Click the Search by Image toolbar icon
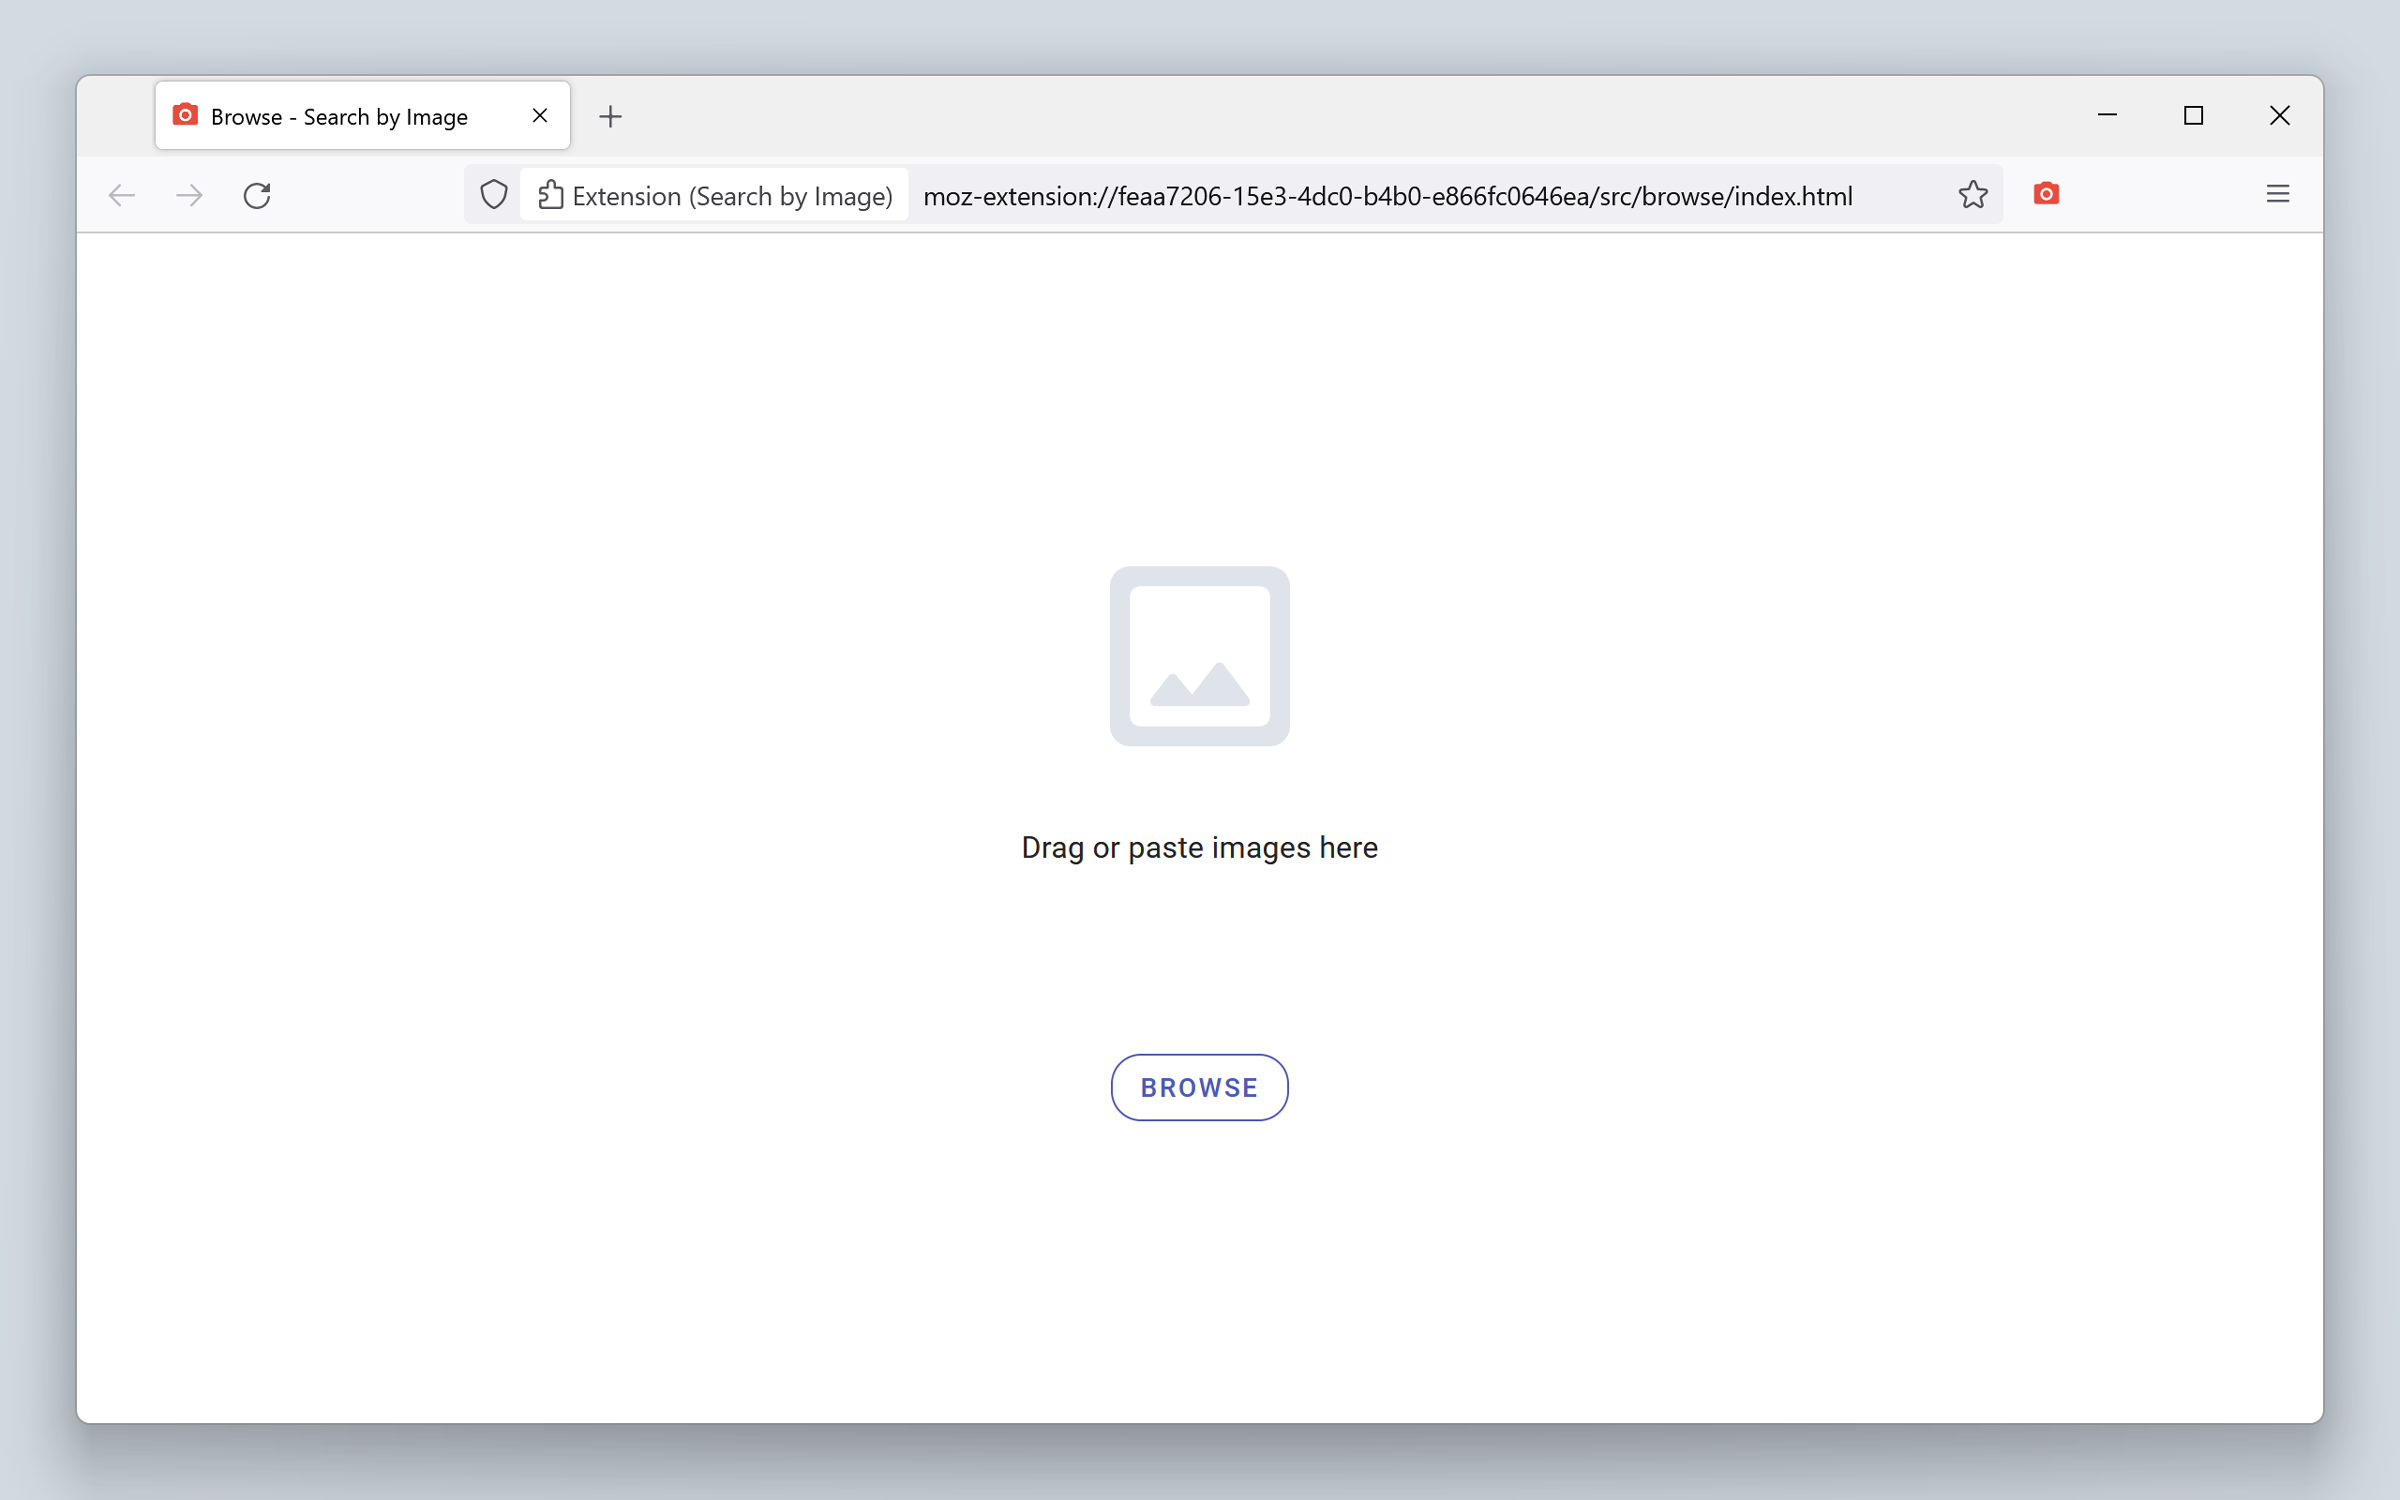The width and height of the screenshot is (2400, 1500). tap(2046, 194)
